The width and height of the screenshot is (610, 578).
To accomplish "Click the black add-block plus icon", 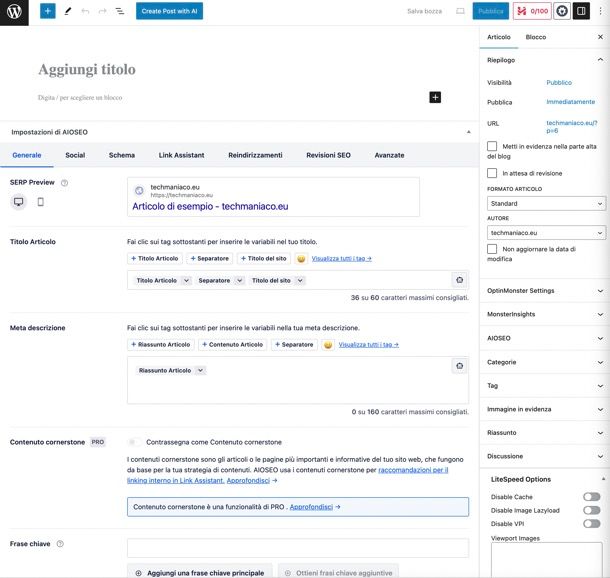I will (435, 97).
